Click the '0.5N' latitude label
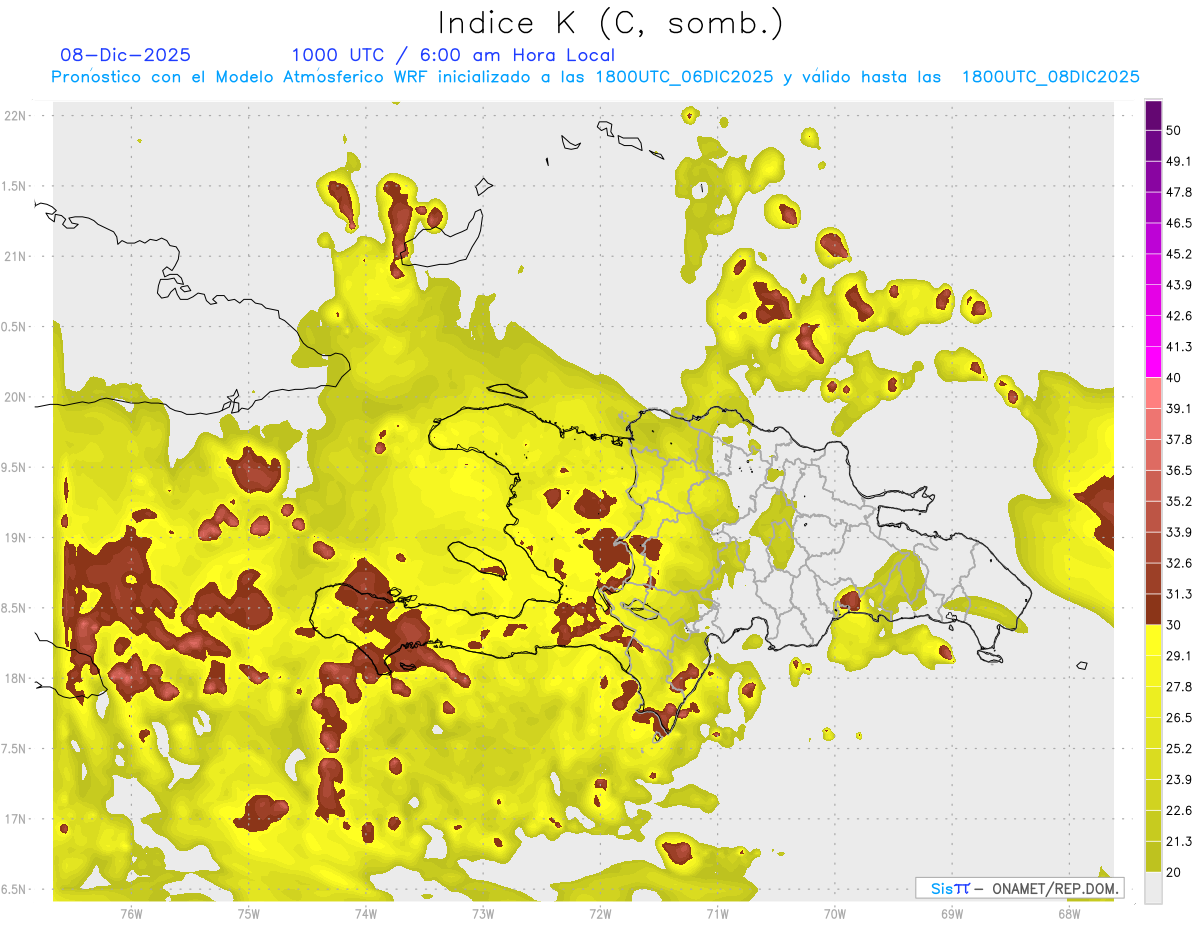Image resolution: width=1200 pixels, height=927 pixels. pos(15,327)
